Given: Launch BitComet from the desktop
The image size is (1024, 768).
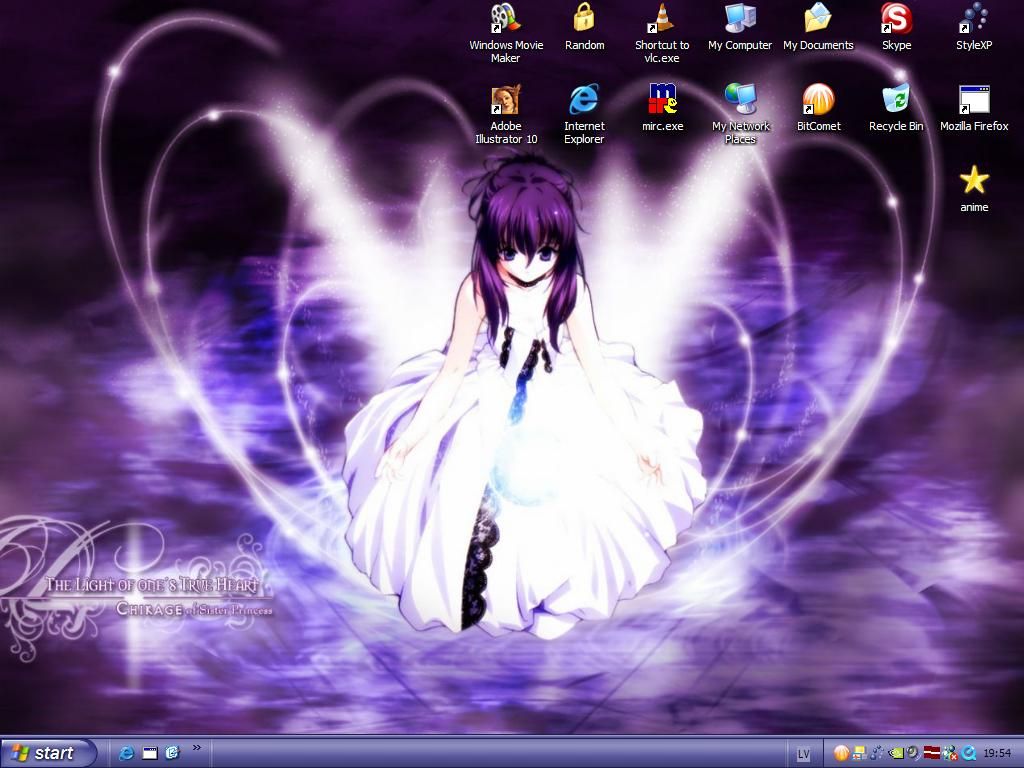Looking at the screenshot, I should click(818, 108).
